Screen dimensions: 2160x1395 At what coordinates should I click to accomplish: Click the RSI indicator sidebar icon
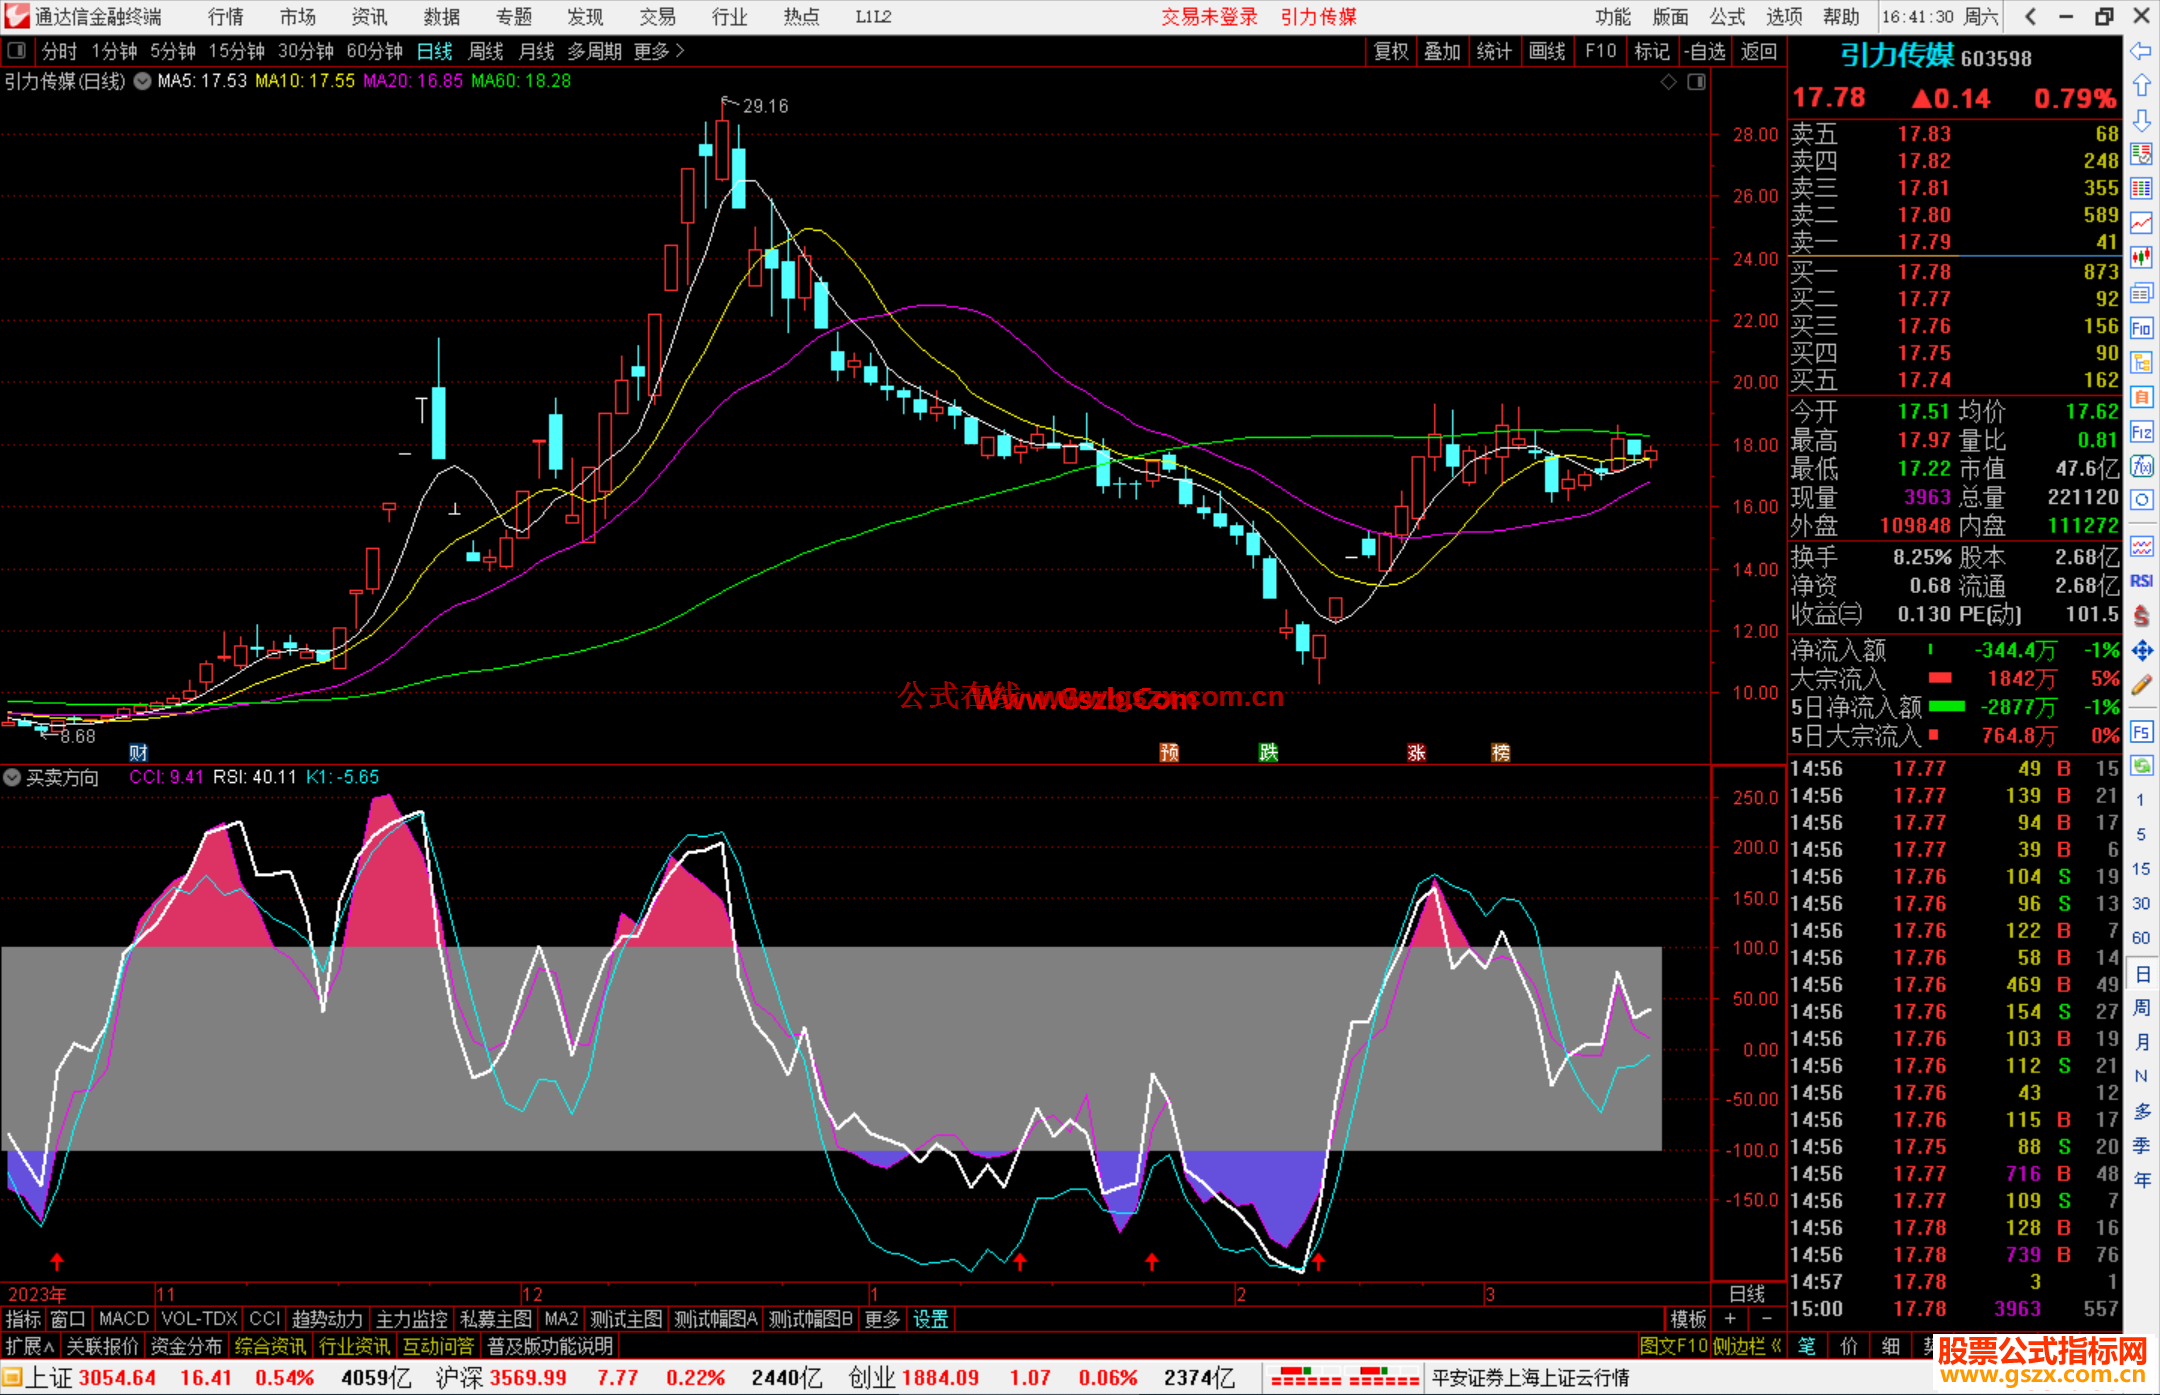[2141, 581]
